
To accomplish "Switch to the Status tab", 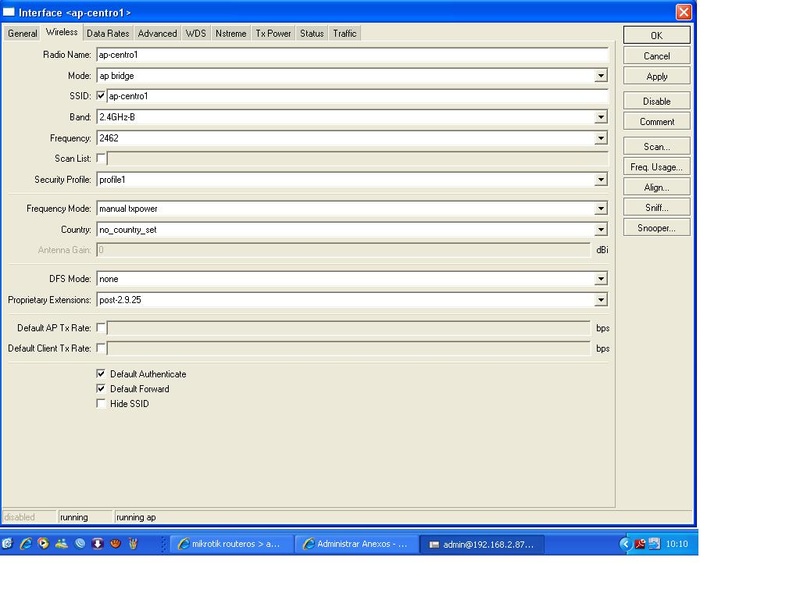I will click(312, 33).
